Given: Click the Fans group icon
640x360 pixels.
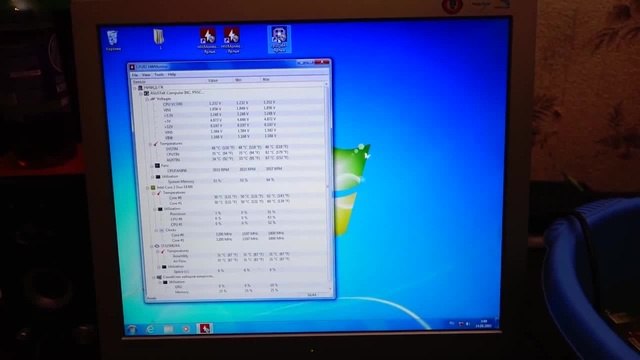Looking at the screenshot, I should pos(157,166).
